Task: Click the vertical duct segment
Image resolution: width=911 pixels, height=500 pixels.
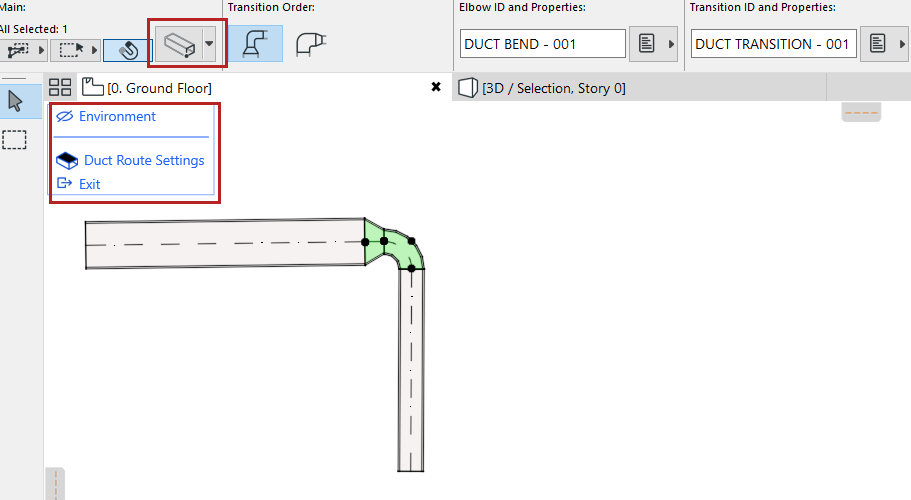Action: click(411, 370)
